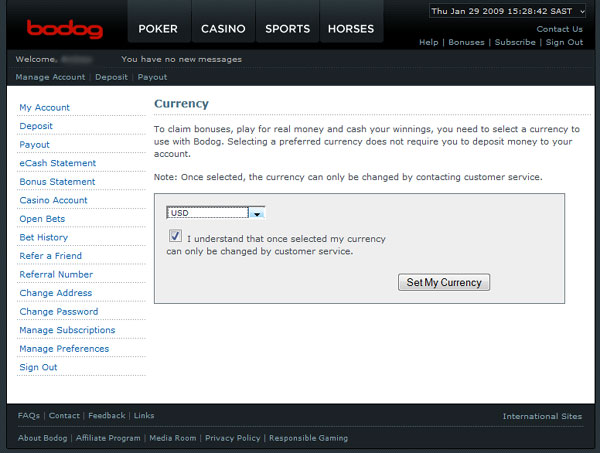
Task: Open Responsible Gaming in the footer
Action: point(308,438)
